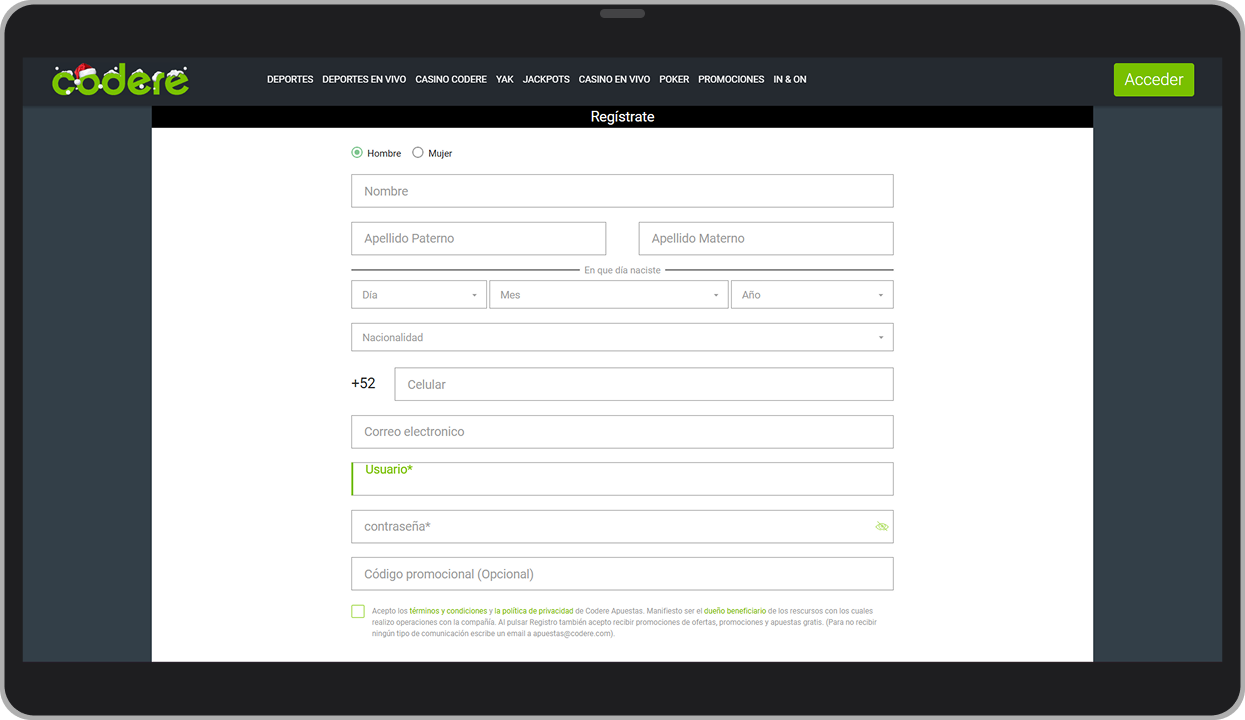The width and height of the screenshot is (1245, 720).
Task: Open the términos y condiciones link
Action: tap(447, 610)
